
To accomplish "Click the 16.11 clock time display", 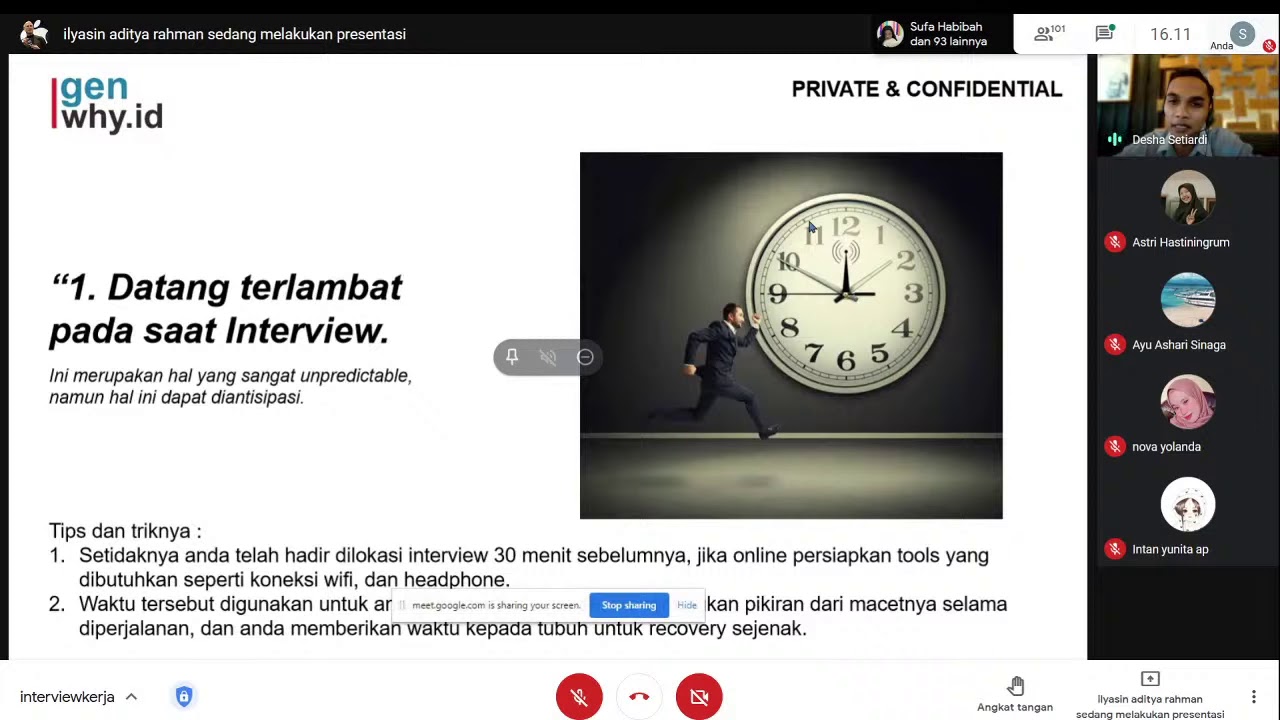I will pos(1170,34).
